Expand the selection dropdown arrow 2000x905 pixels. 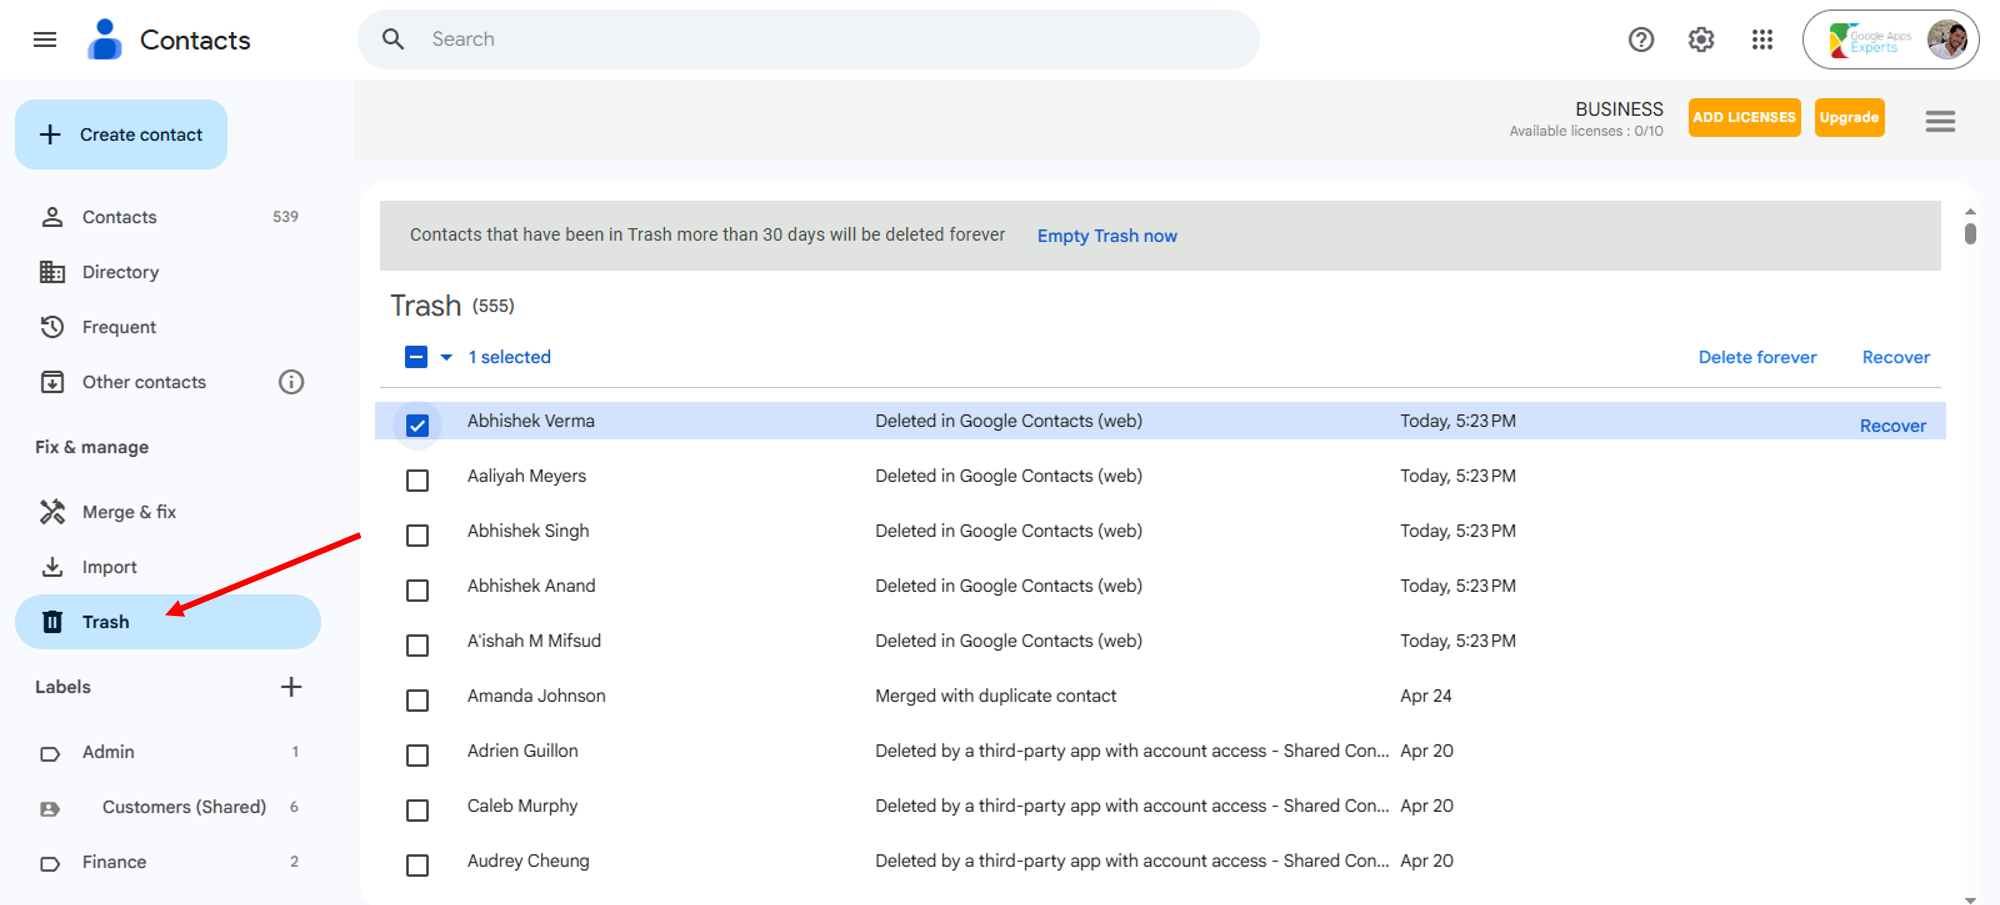[x=447, y=357]
